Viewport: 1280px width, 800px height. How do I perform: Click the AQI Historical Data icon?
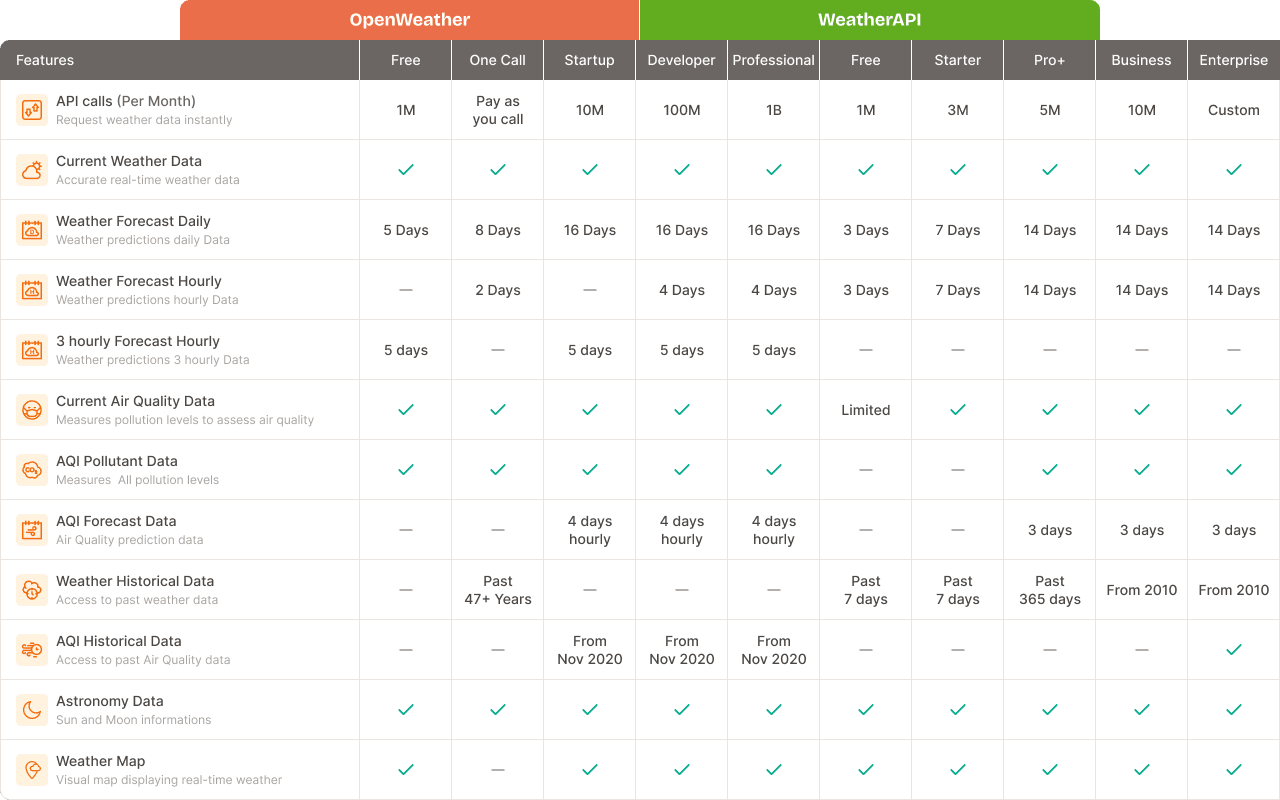click(32, 650)
